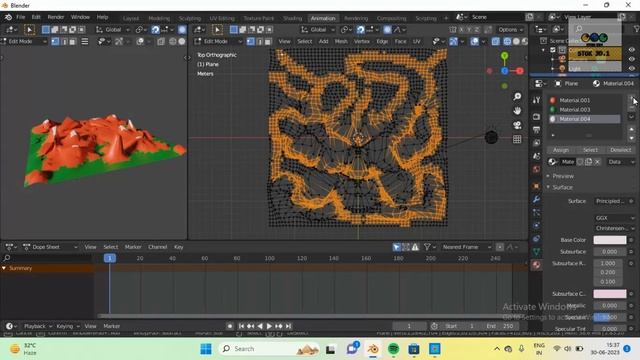Toggle snapping magnet in Top Orthographic viewport
This screenshot has width=640, height=360.
coord(360,30)
